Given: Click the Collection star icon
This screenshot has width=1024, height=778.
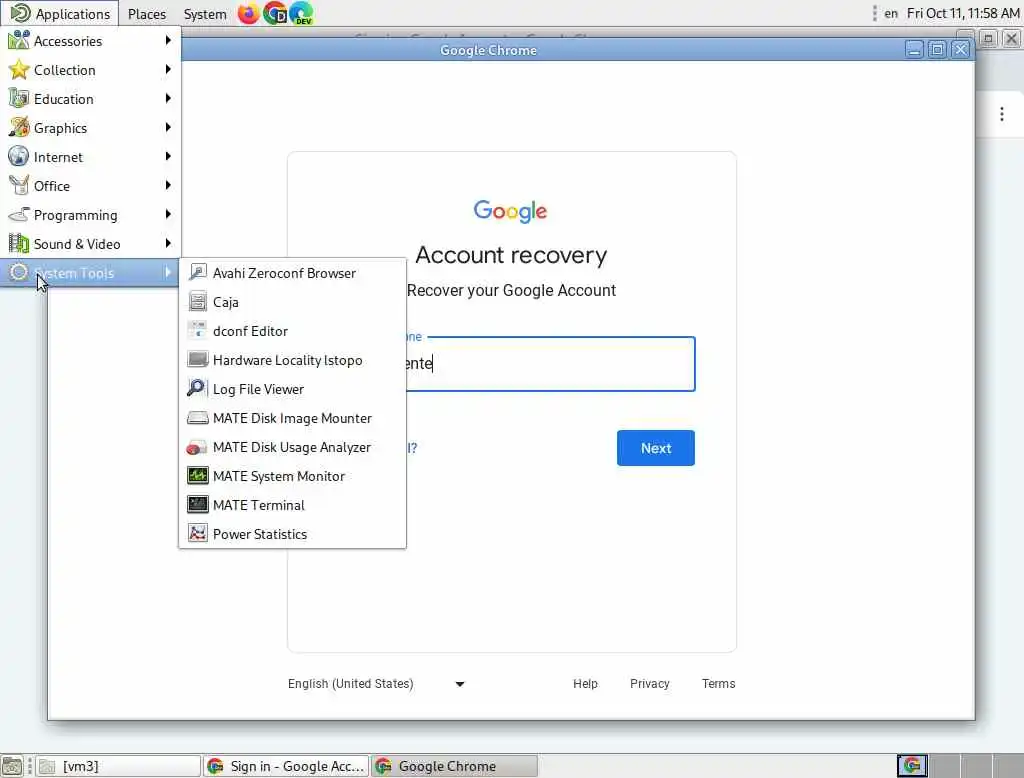Looking at the screenshot, I should (18, 70).
